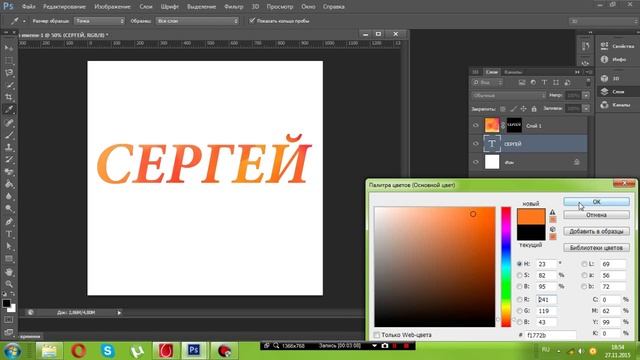This screenshot has width=640, height=360.
Task: Select the Rectangular Marquee tool
Action: [x=9, y=60]
